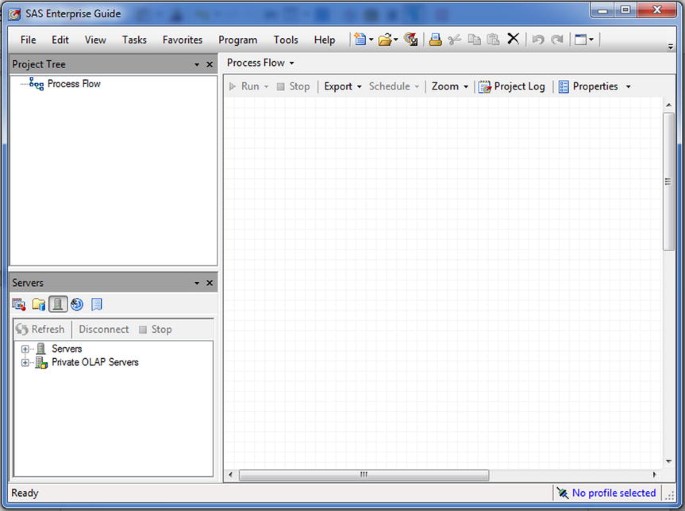Click the connection status icon in status bar
The width and height of the screenshot is (685, 511).
click(562, 493)
